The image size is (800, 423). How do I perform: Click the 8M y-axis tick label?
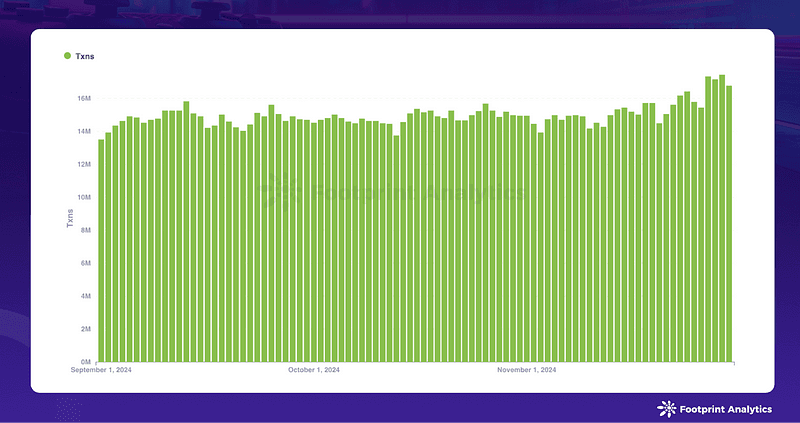point(85,230)
